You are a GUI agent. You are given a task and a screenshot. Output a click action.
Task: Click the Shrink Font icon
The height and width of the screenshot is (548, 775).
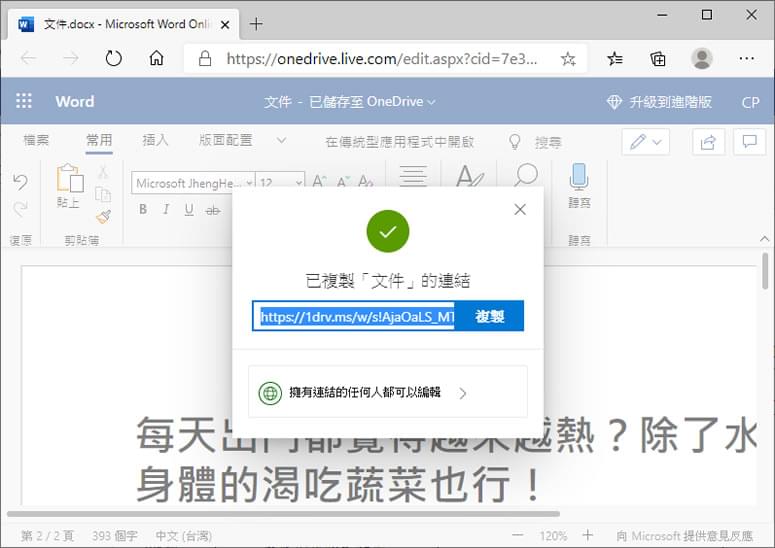point(343,181)
